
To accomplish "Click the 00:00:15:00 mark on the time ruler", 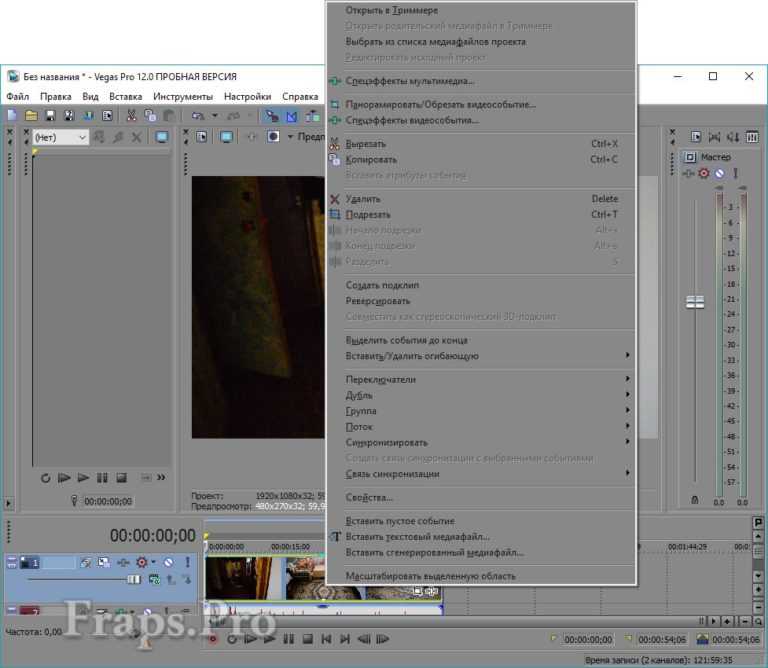I will click(290, 547).
